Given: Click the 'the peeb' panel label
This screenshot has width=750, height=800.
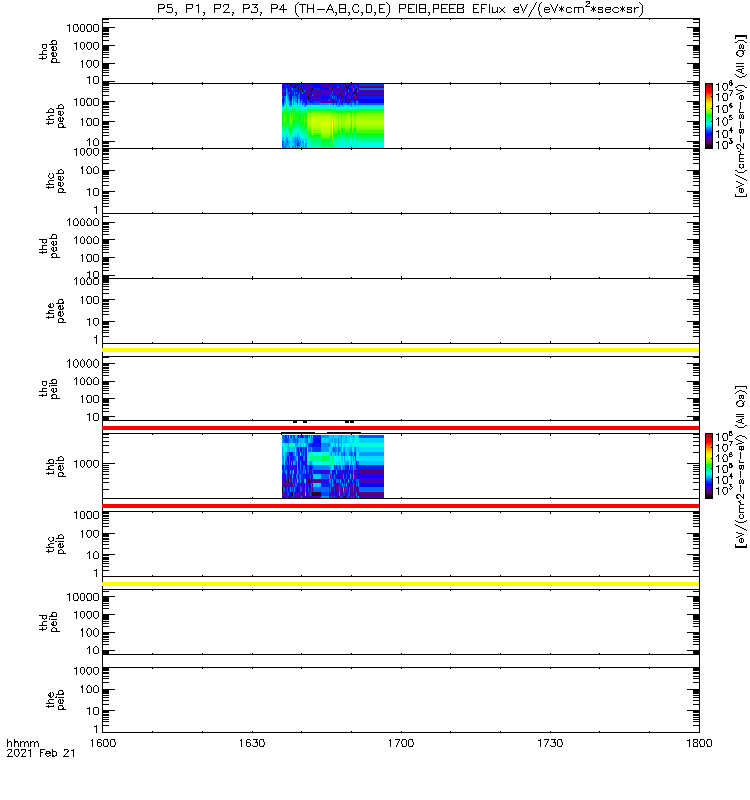Looking at the screenshot, I should click(x=55, y=311).
